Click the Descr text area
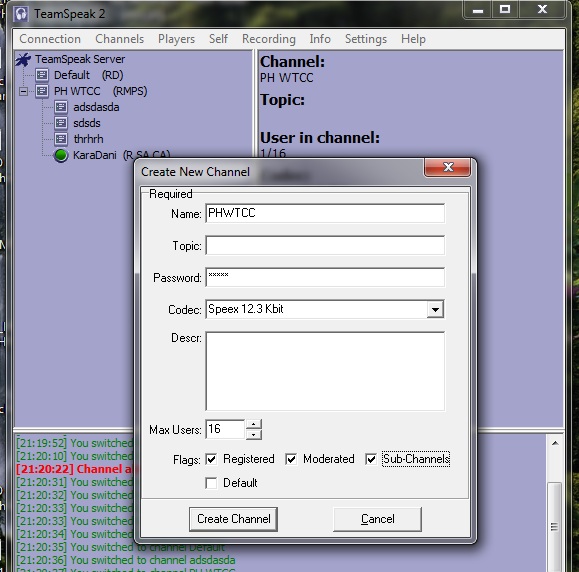 click(325, 371)
